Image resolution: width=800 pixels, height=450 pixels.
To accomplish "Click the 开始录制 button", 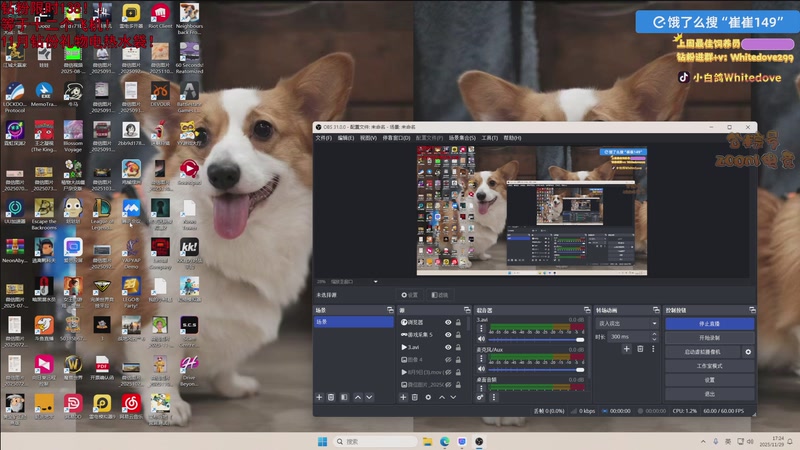I will point(709,338).
